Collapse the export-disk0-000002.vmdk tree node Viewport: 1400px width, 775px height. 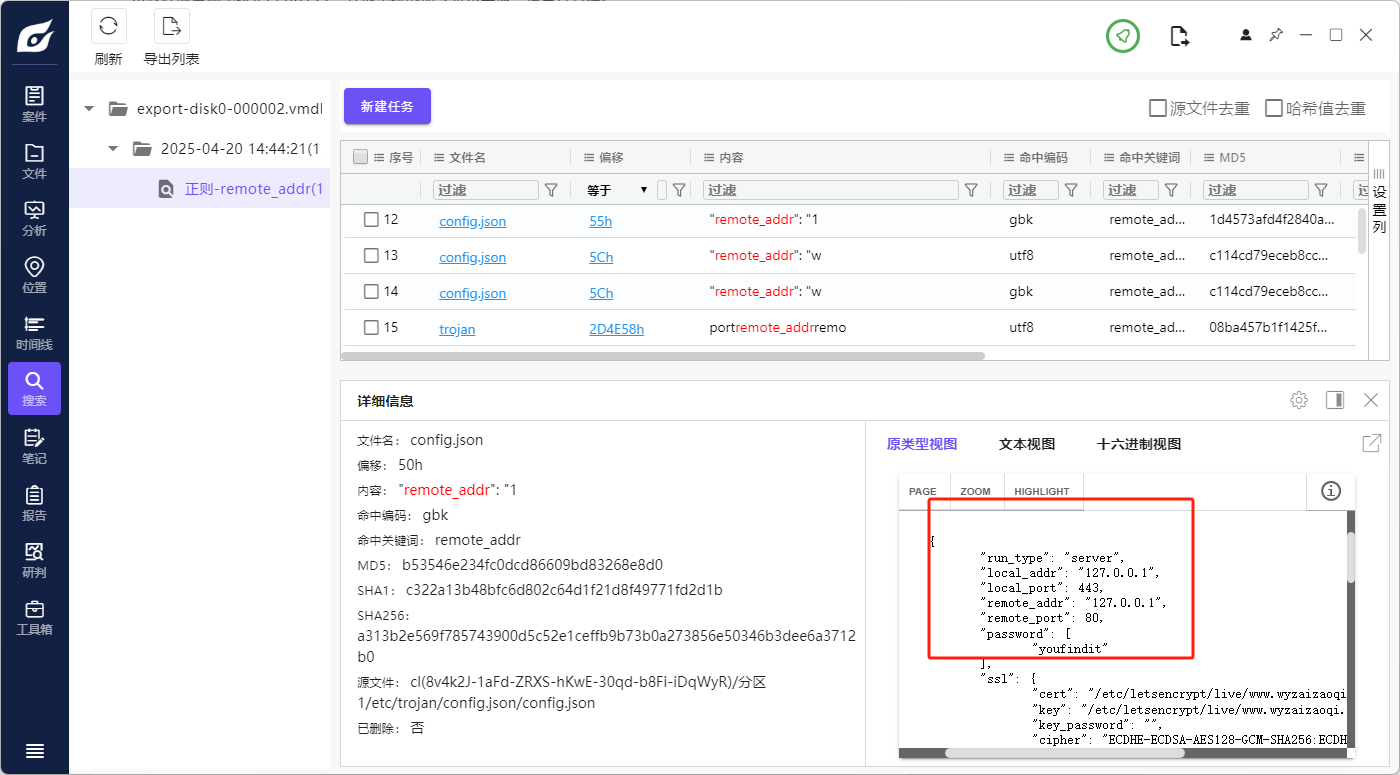pos(90,108)
